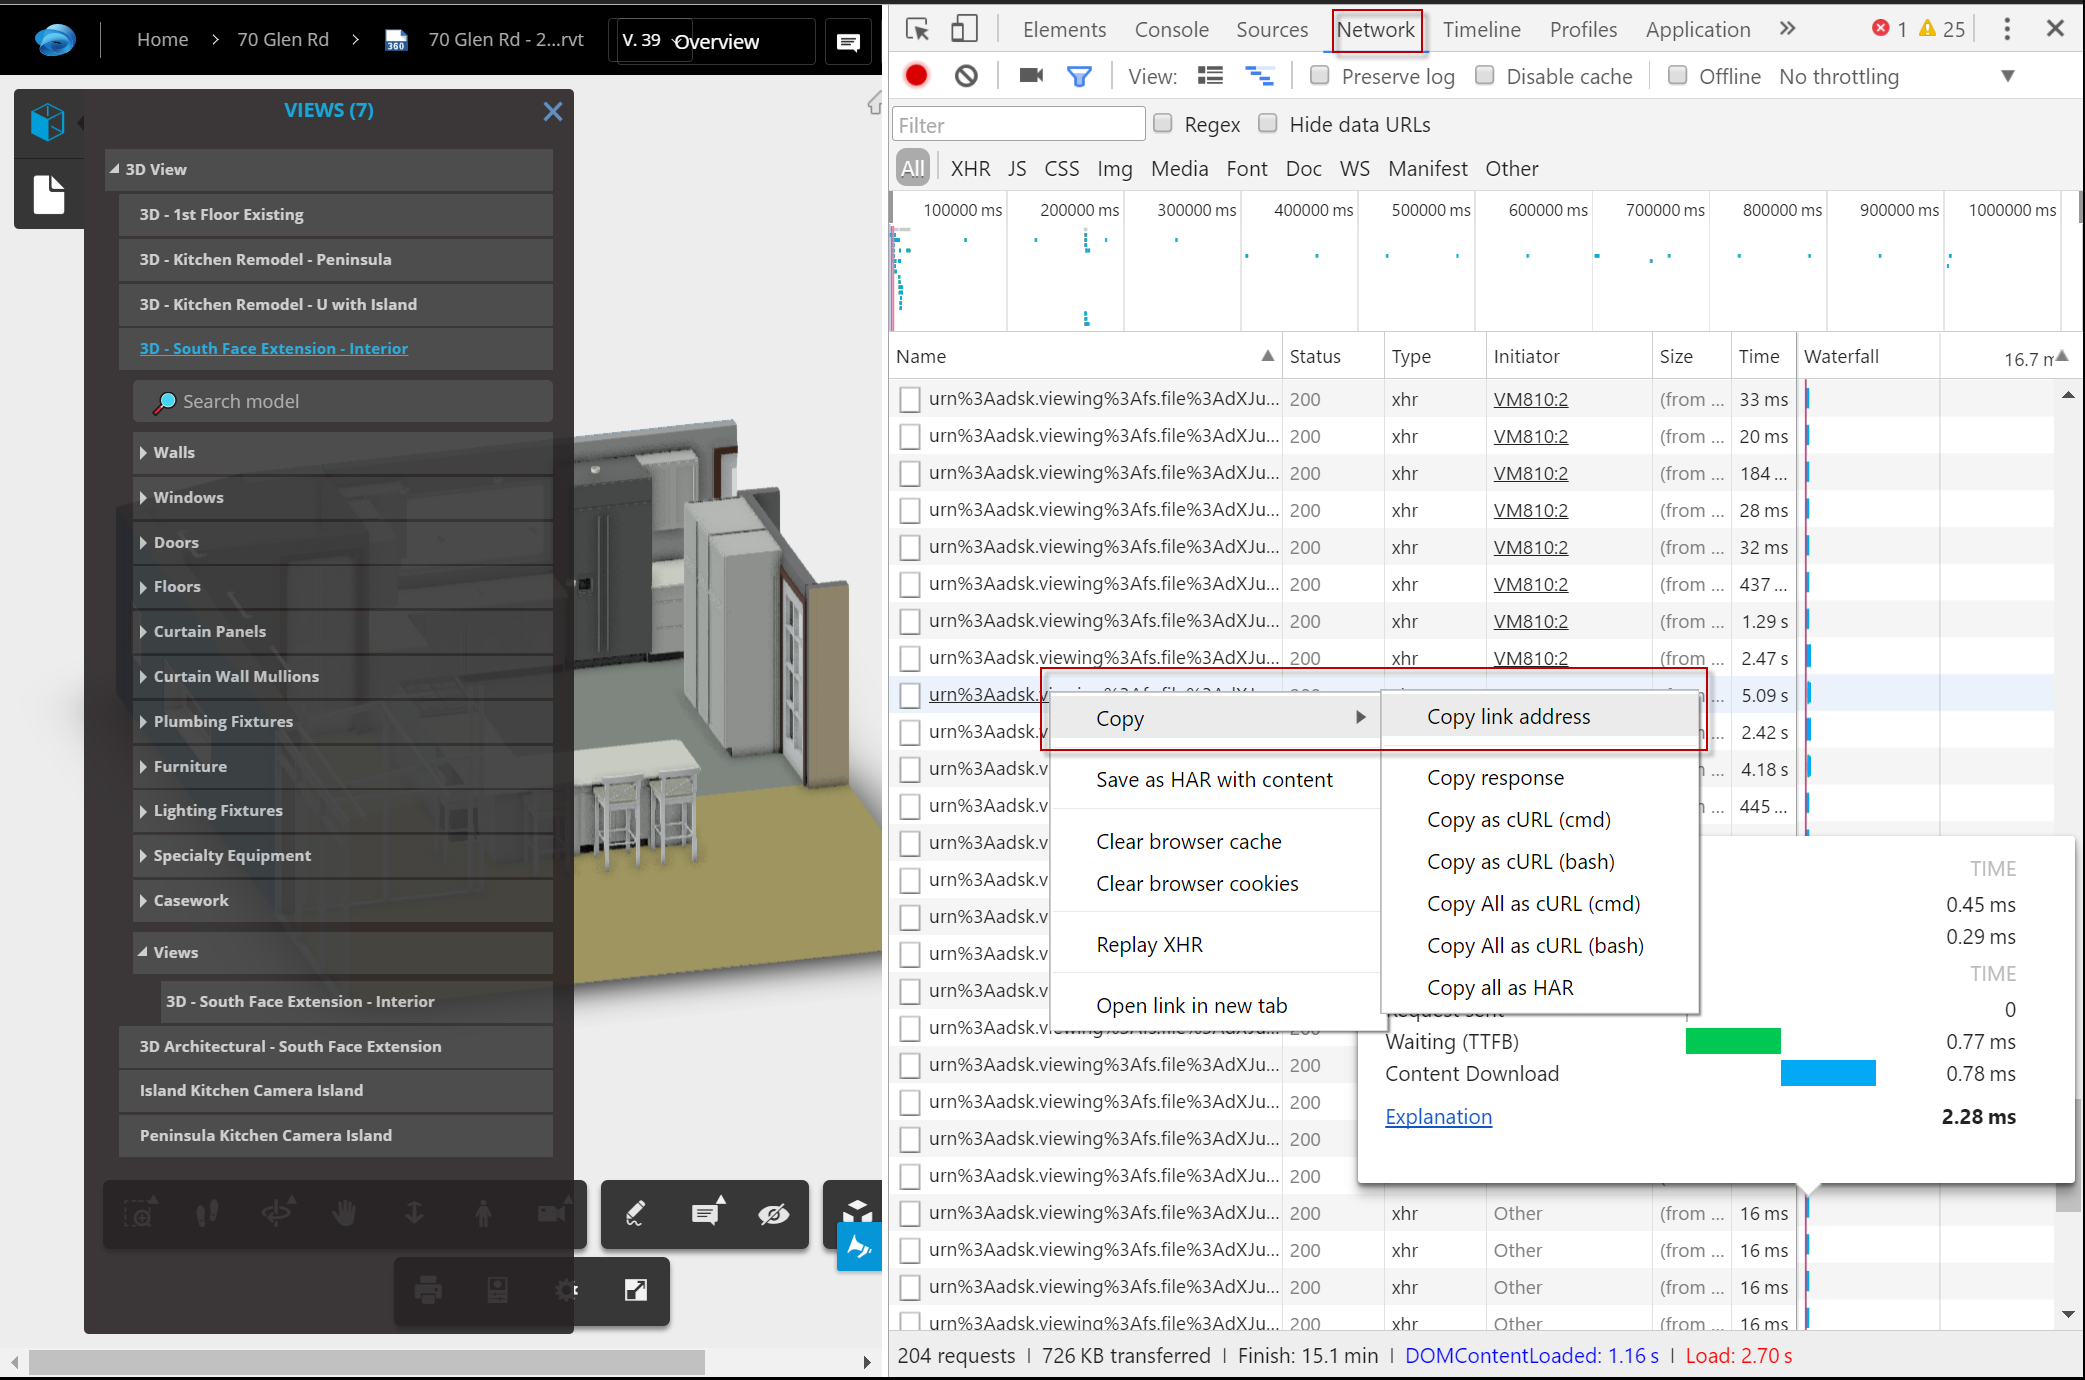The width and height of the screenshot is (2085, 1380).
Task: Click the full-screen expand icon
Action: point(636,1290)
